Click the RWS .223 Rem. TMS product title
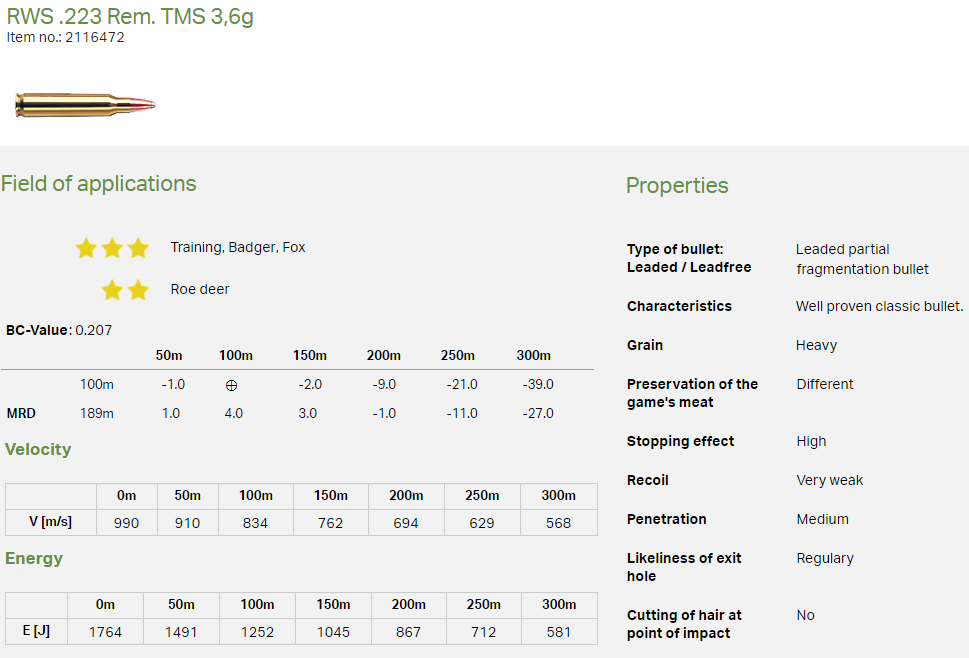 coord(130,17)
